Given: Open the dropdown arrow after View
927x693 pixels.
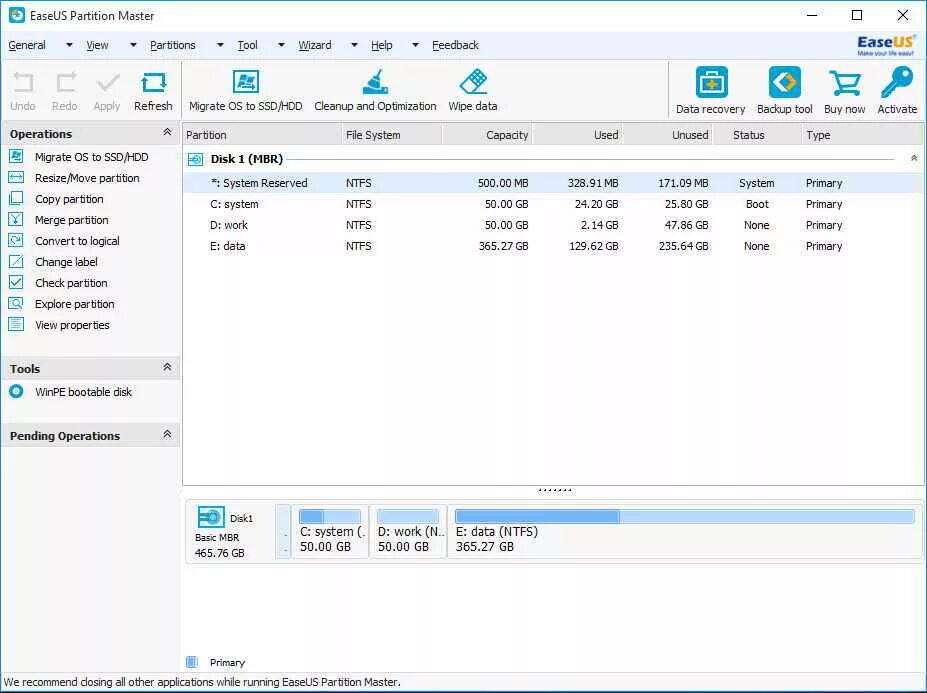Looking at the screenshot, I should click(x=133, y=45).
